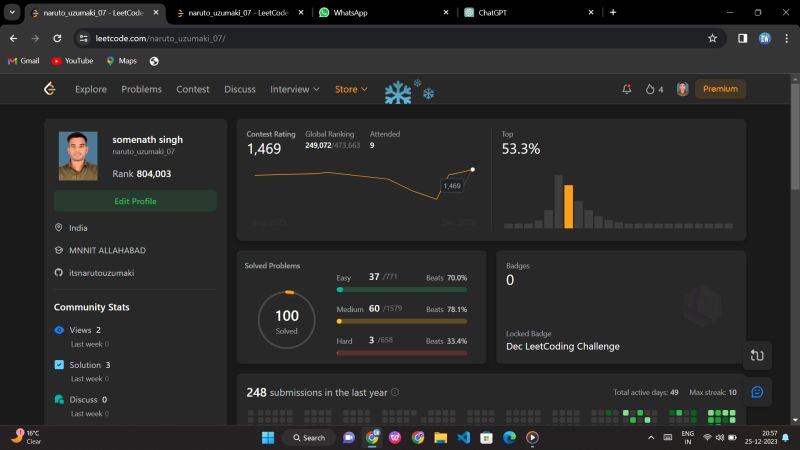Click the Premium button
The height and width of the screenshot is (450, 800).
tap(720, 89)
